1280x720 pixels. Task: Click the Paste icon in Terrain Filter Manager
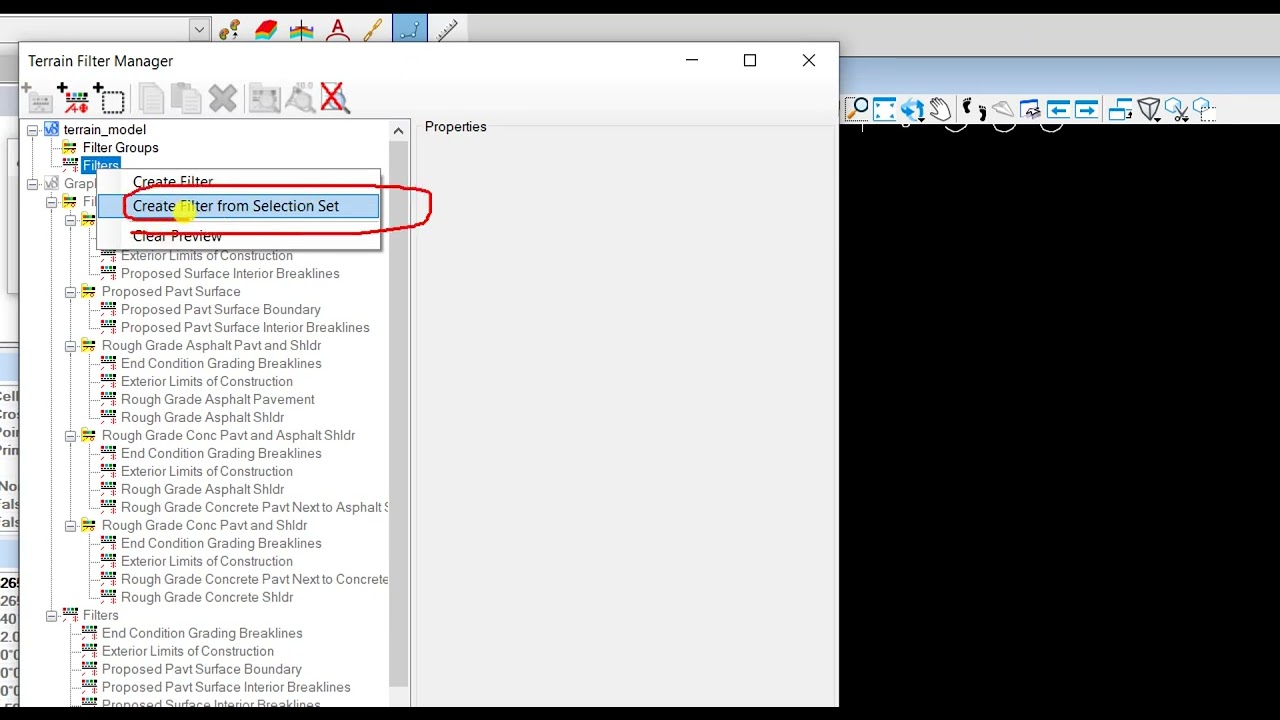186,98
